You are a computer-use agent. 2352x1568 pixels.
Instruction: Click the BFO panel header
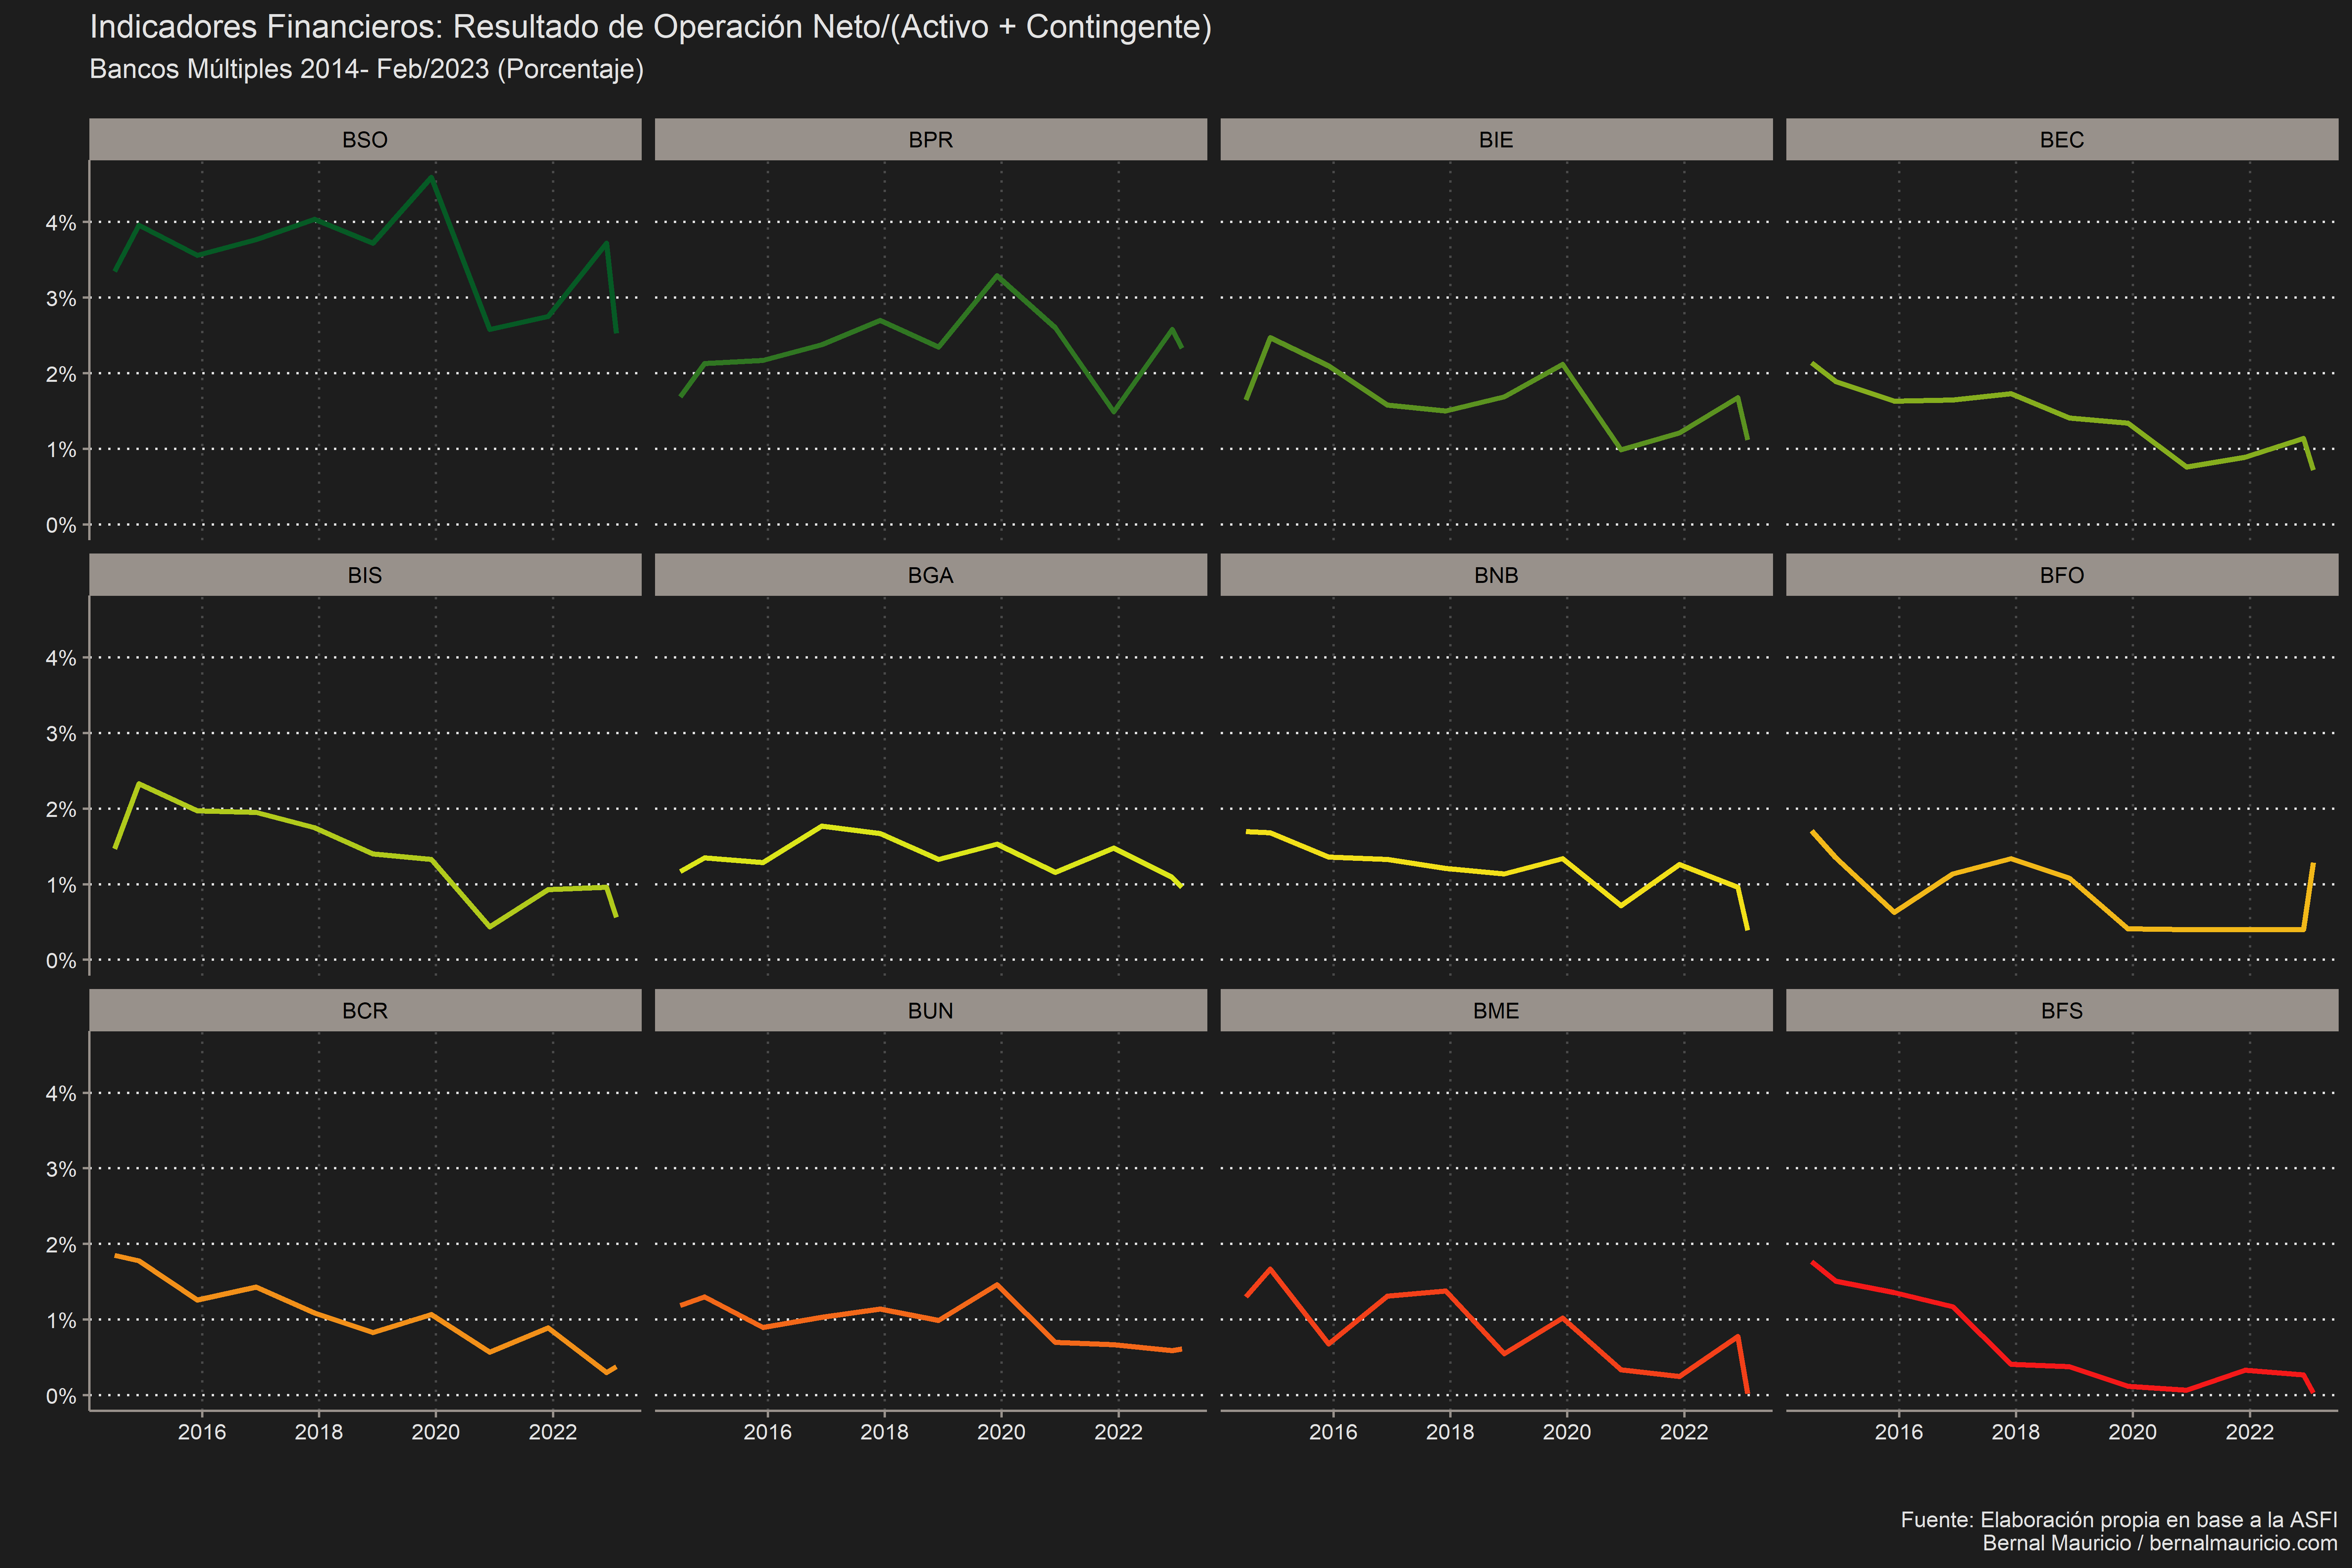2061,575
